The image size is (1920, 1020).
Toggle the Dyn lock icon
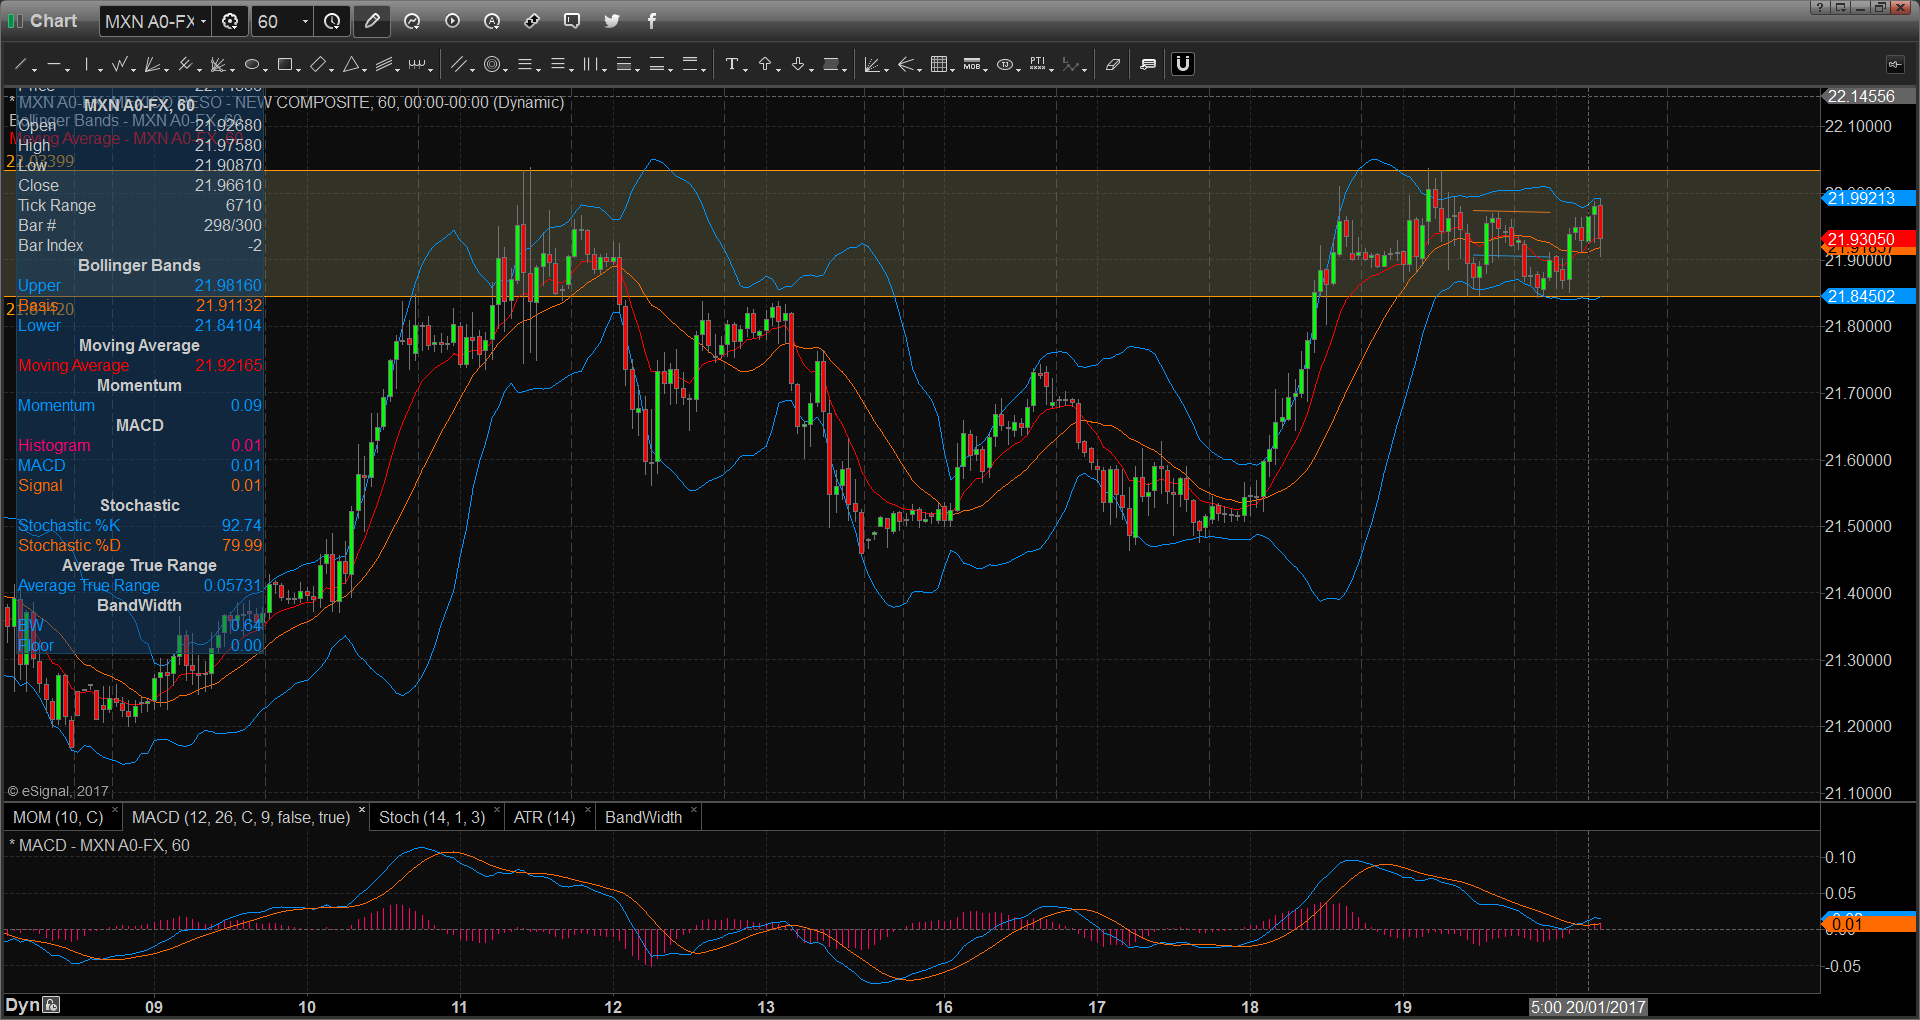point(52,1005)
